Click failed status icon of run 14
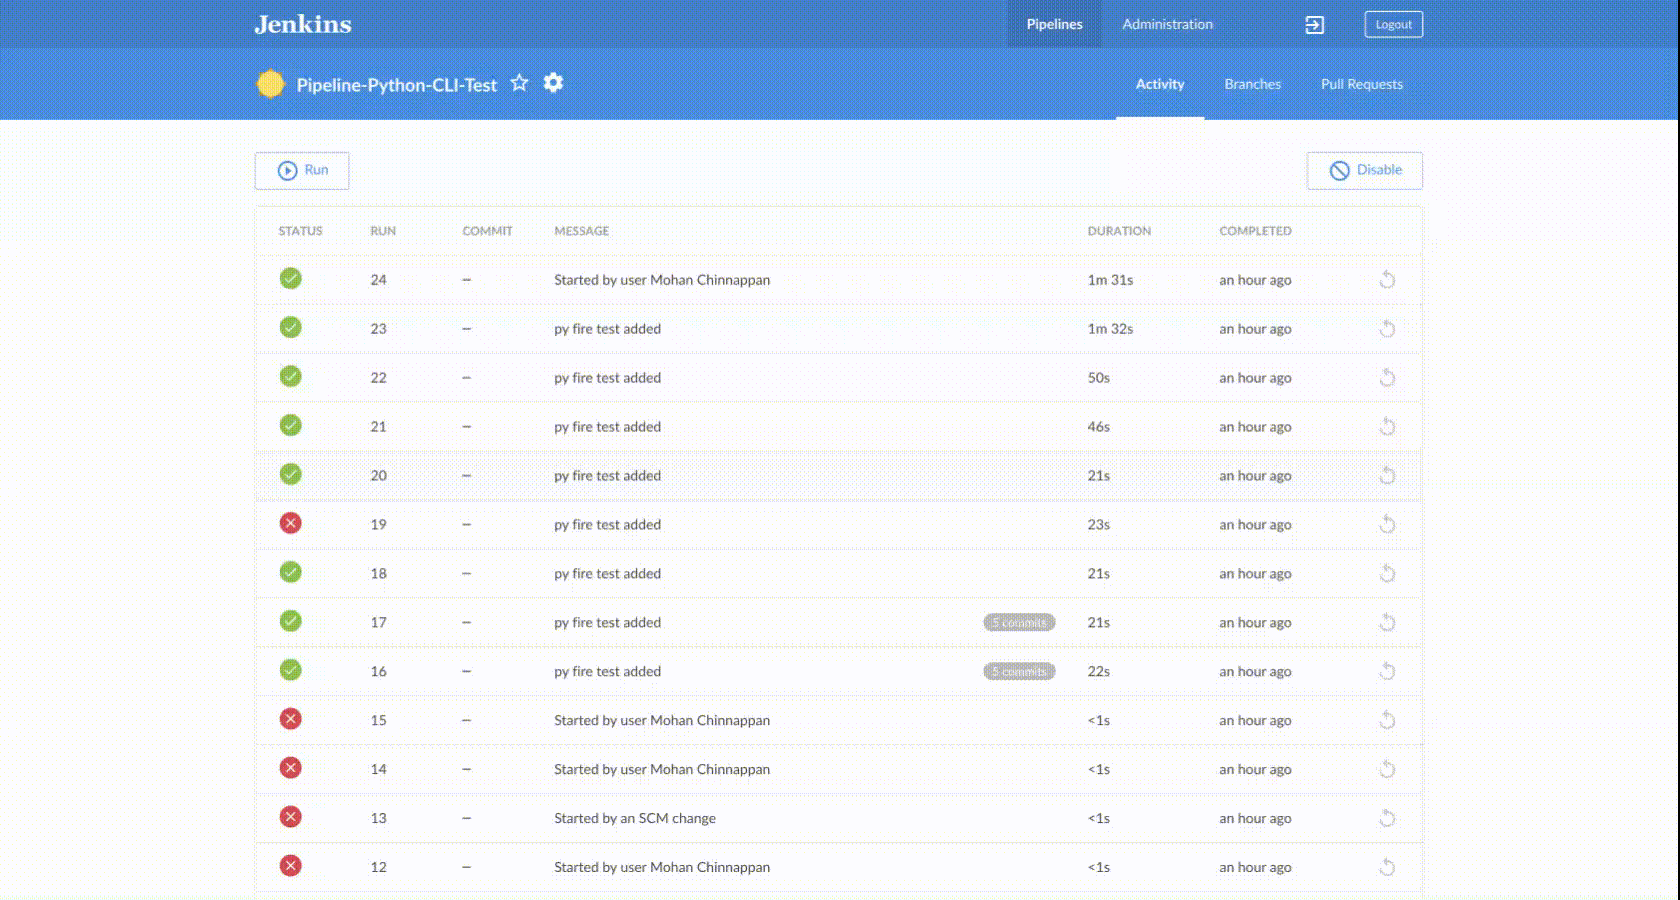 [x=291, y=768]
